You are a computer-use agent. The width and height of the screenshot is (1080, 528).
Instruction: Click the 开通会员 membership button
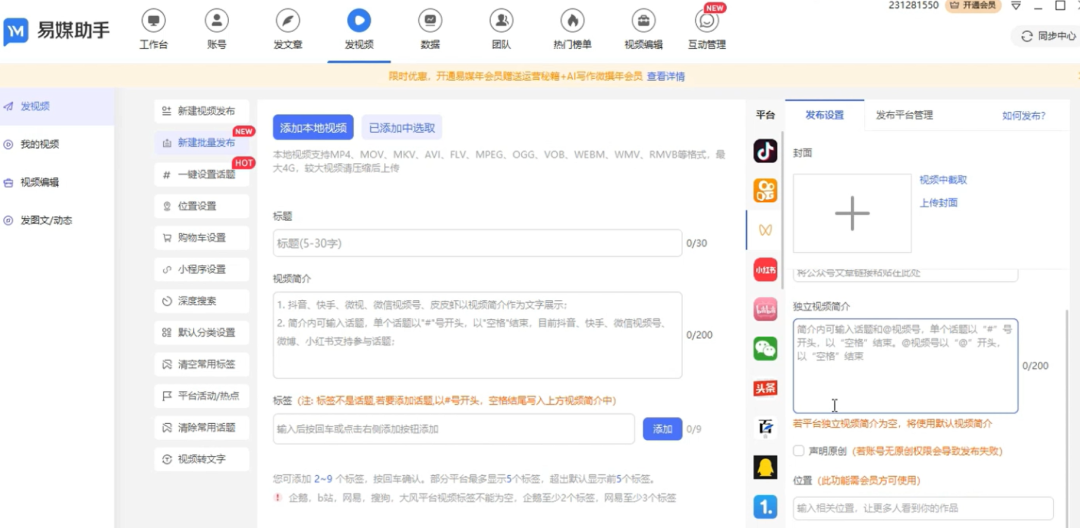[973, 6]
